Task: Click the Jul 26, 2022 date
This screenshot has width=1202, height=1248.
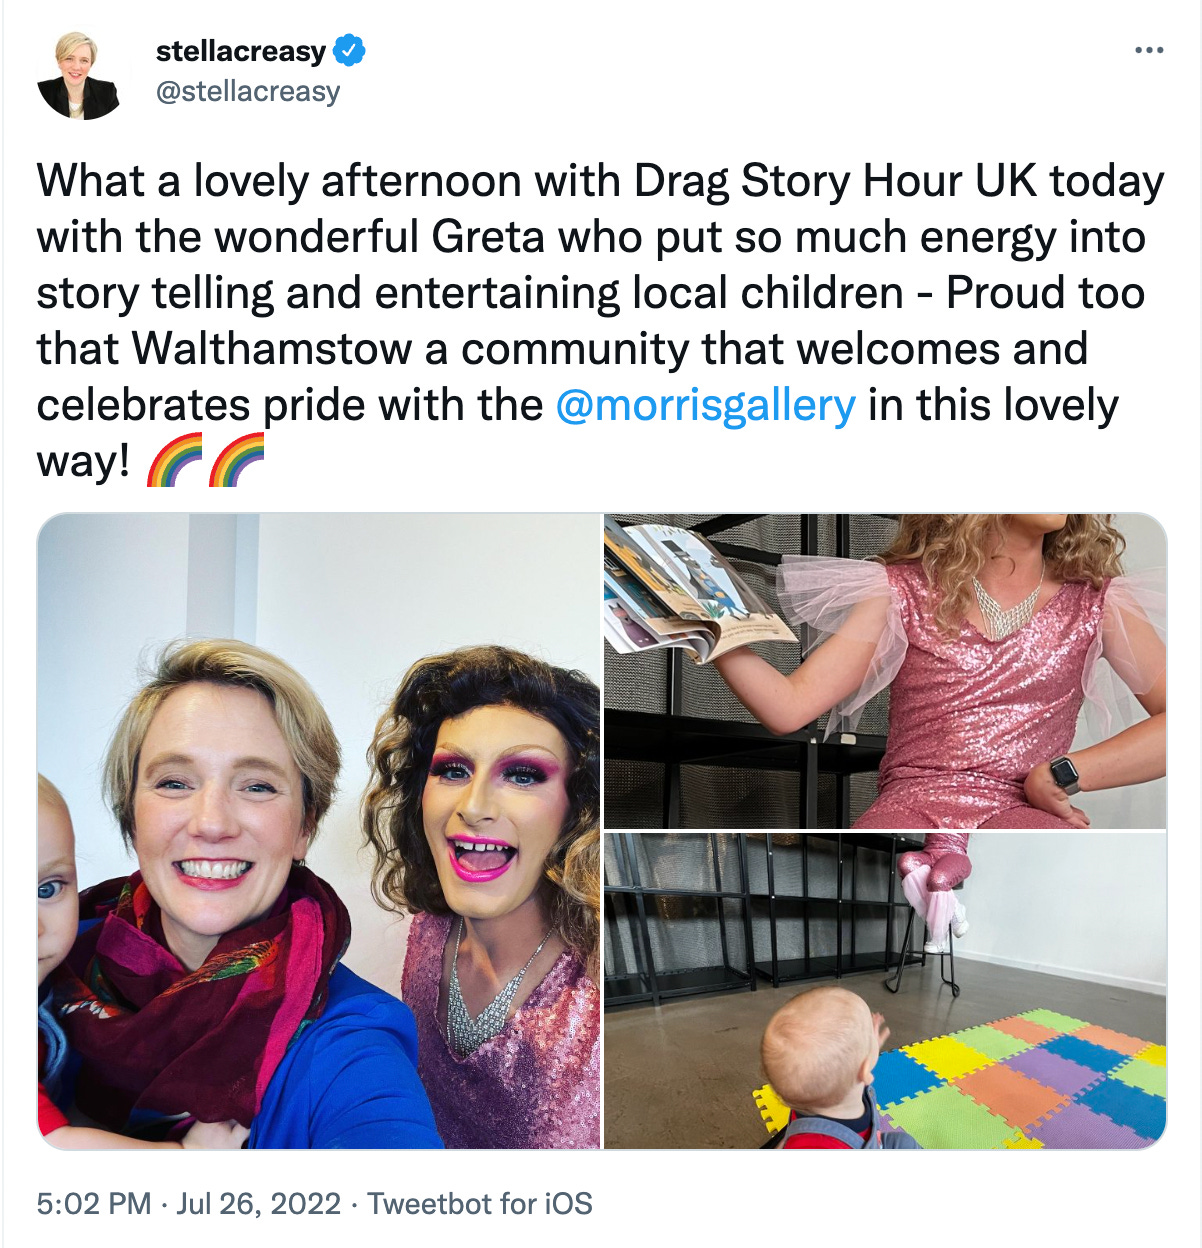Action: pyautogui.click(x=259, y=1203)
